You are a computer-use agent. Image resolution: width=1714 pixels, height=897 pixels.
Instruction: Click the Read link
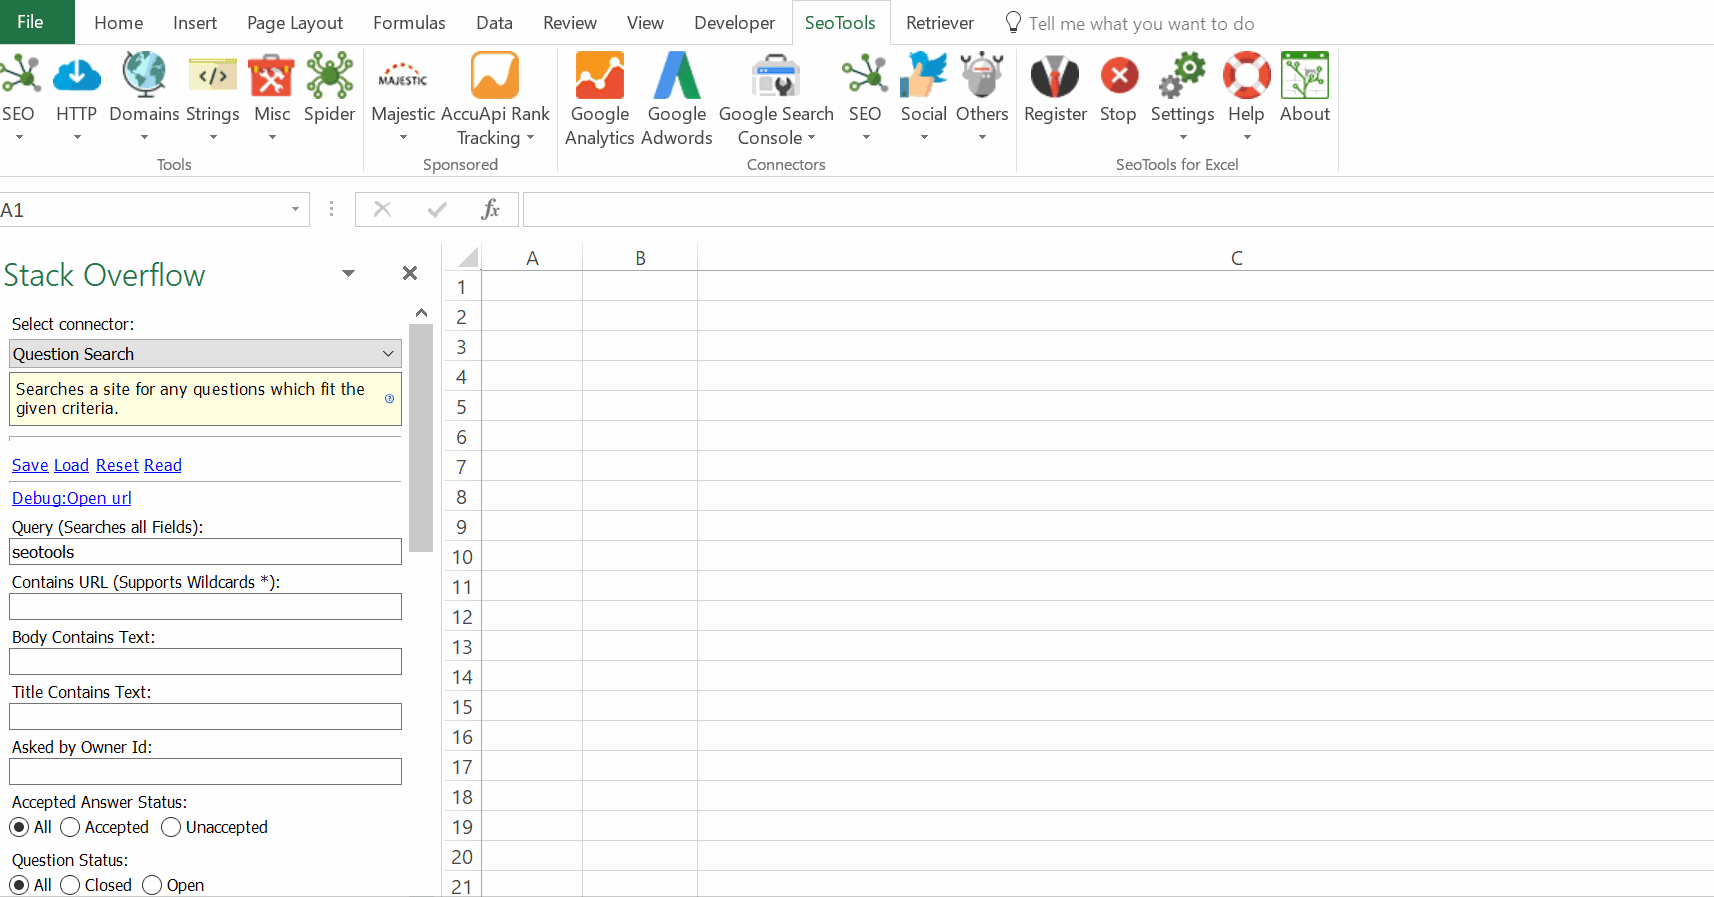pos(163,465)
